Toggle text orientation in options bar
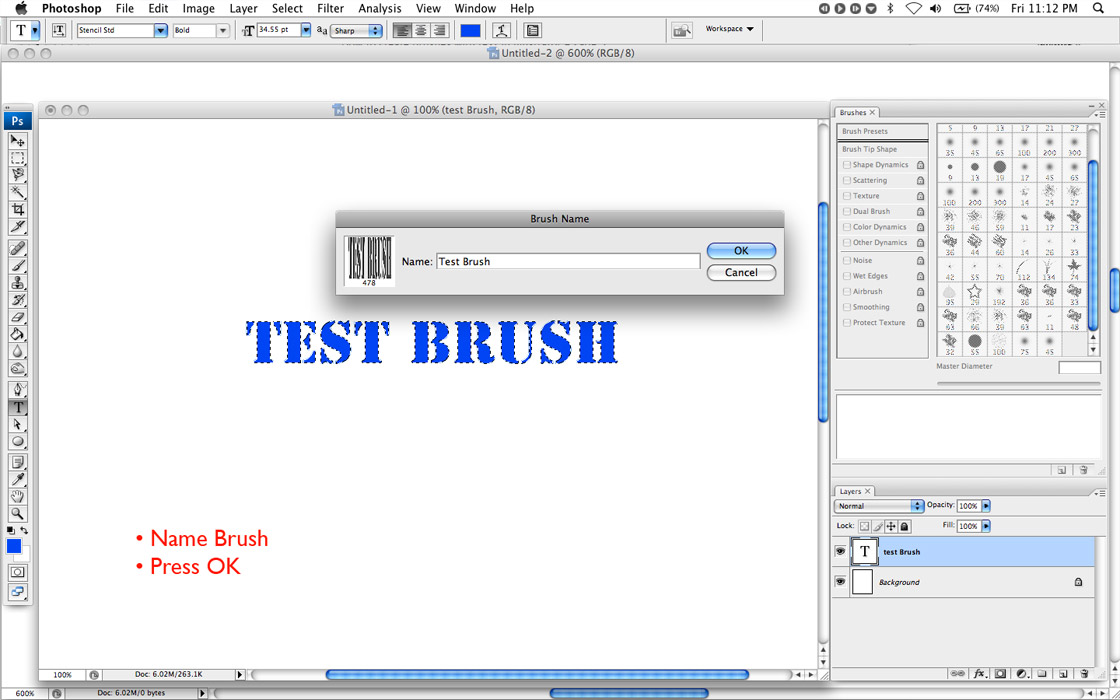This screenshot has width=1120, height=700. [x=59, y=31]
